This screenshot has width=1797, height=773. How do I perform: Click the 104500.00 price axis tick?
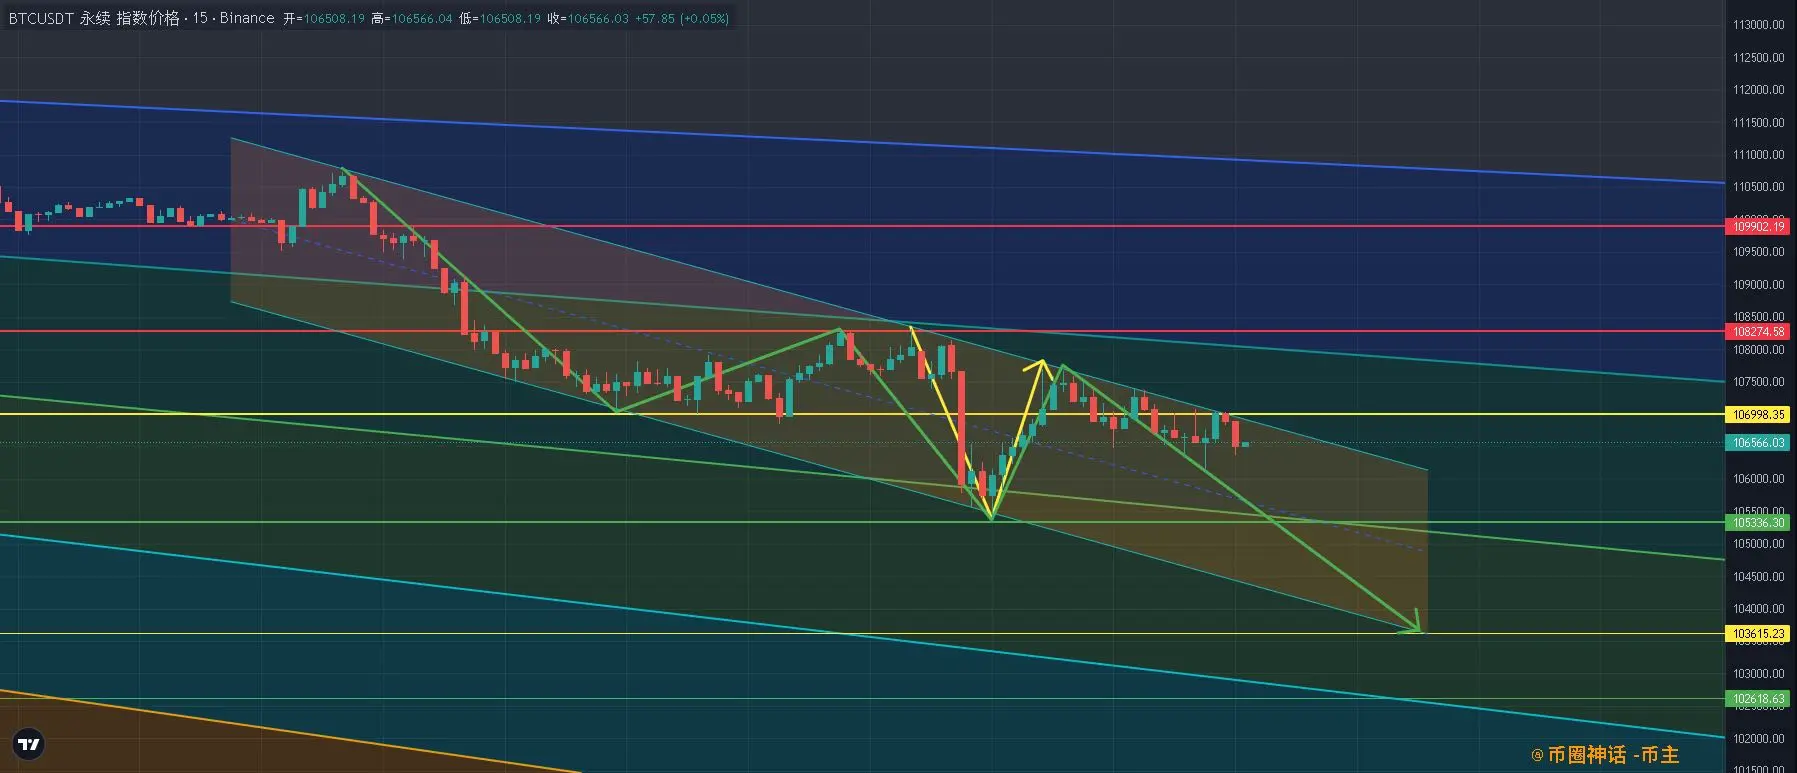point(1759,576)
